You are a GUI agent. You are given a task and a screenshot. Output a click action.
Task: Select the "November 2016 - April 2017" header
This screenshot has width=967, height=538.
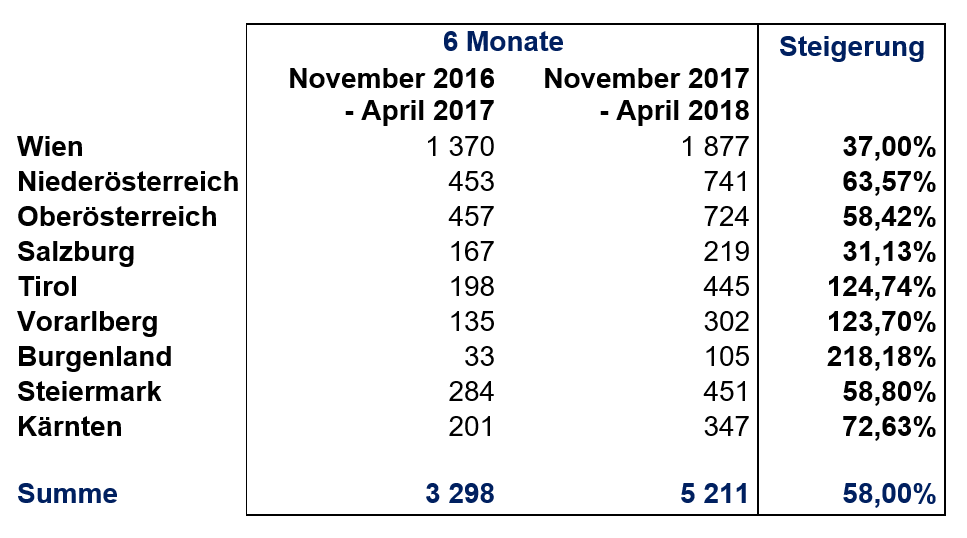tap(392, 94)
